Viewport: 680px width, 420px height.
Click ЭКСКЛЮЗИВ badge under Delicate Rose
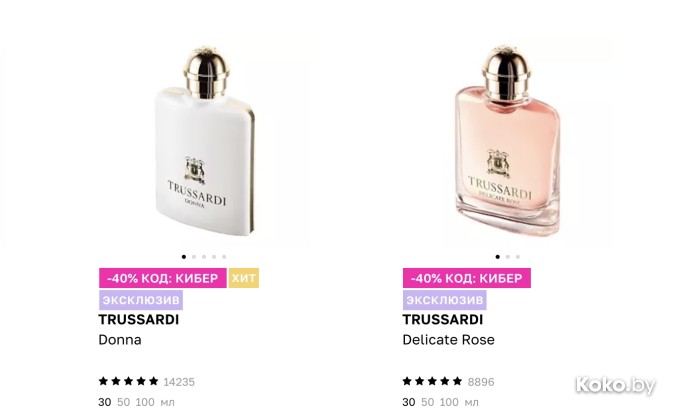[445, 300]
